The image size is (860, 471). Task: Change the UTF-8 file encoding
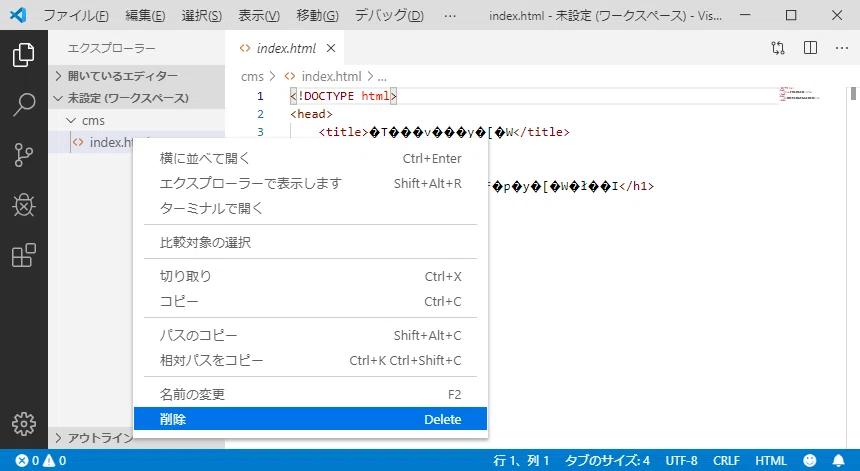pos(682,461)
